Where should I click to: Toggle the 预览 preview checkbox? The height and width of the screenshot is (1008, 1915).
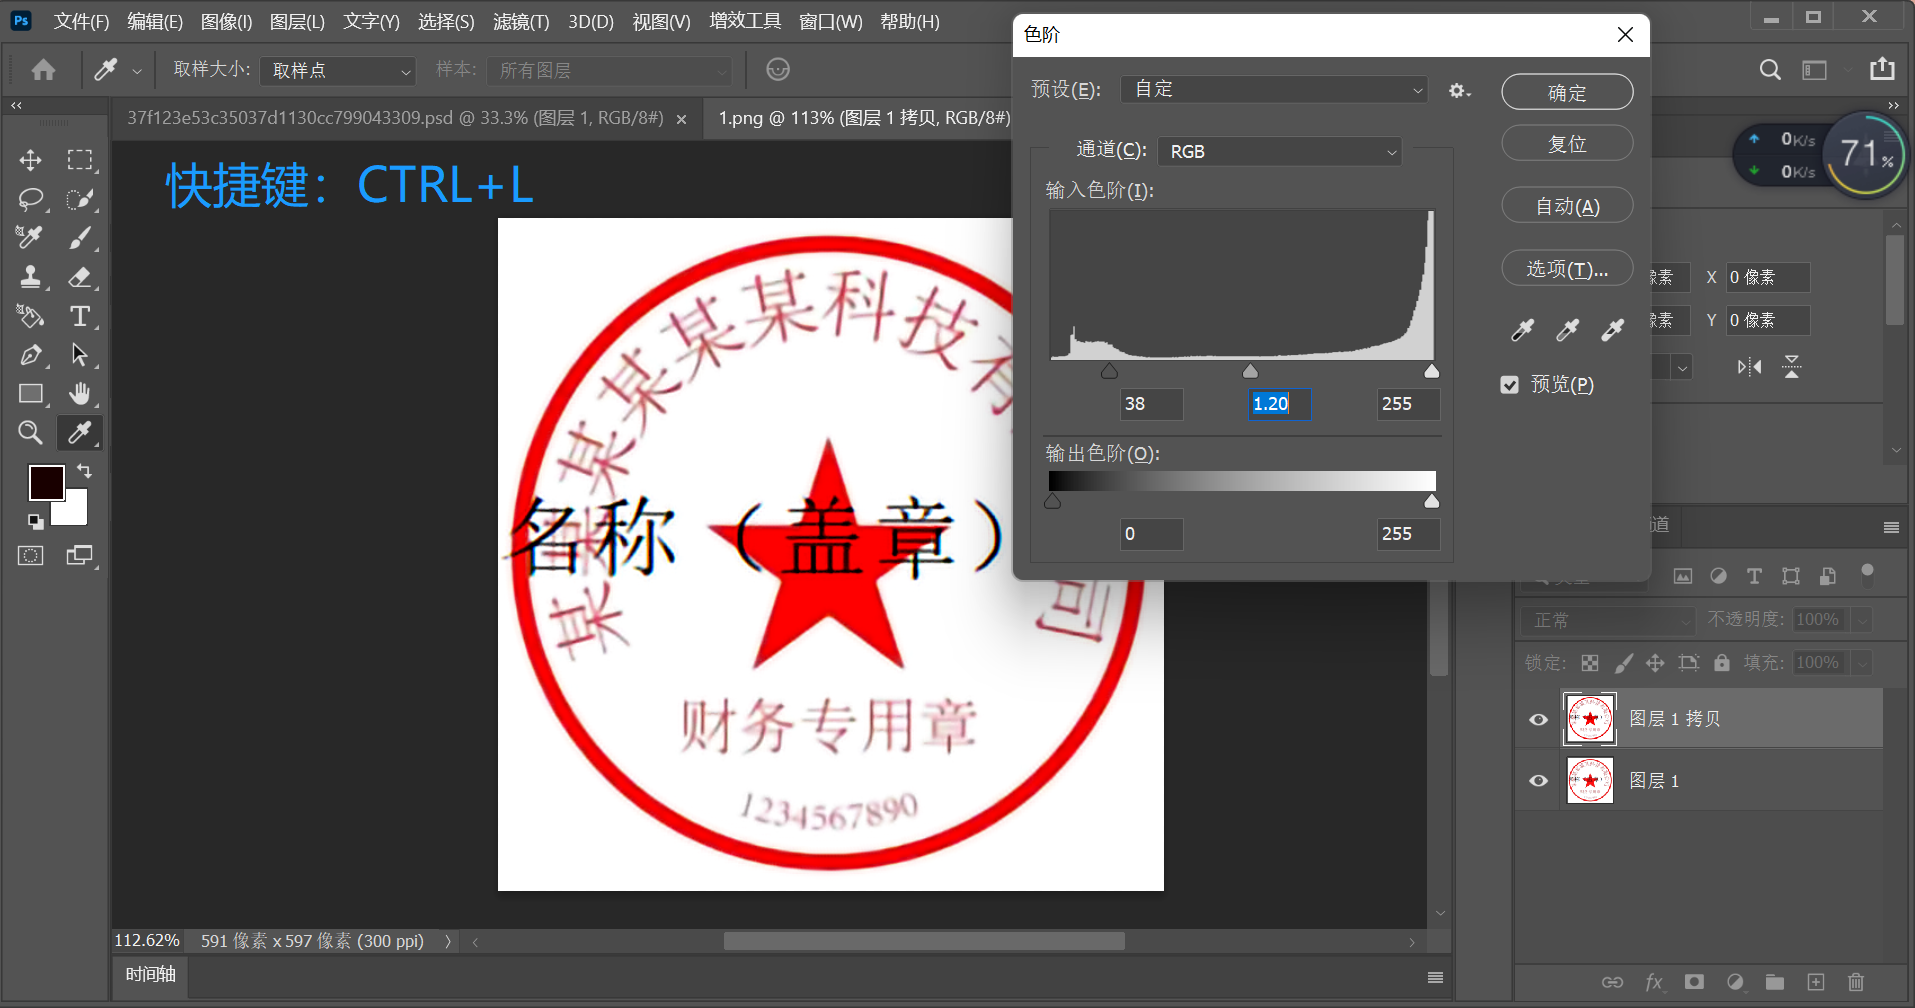pyautogui.click(x=1510, y=385)
